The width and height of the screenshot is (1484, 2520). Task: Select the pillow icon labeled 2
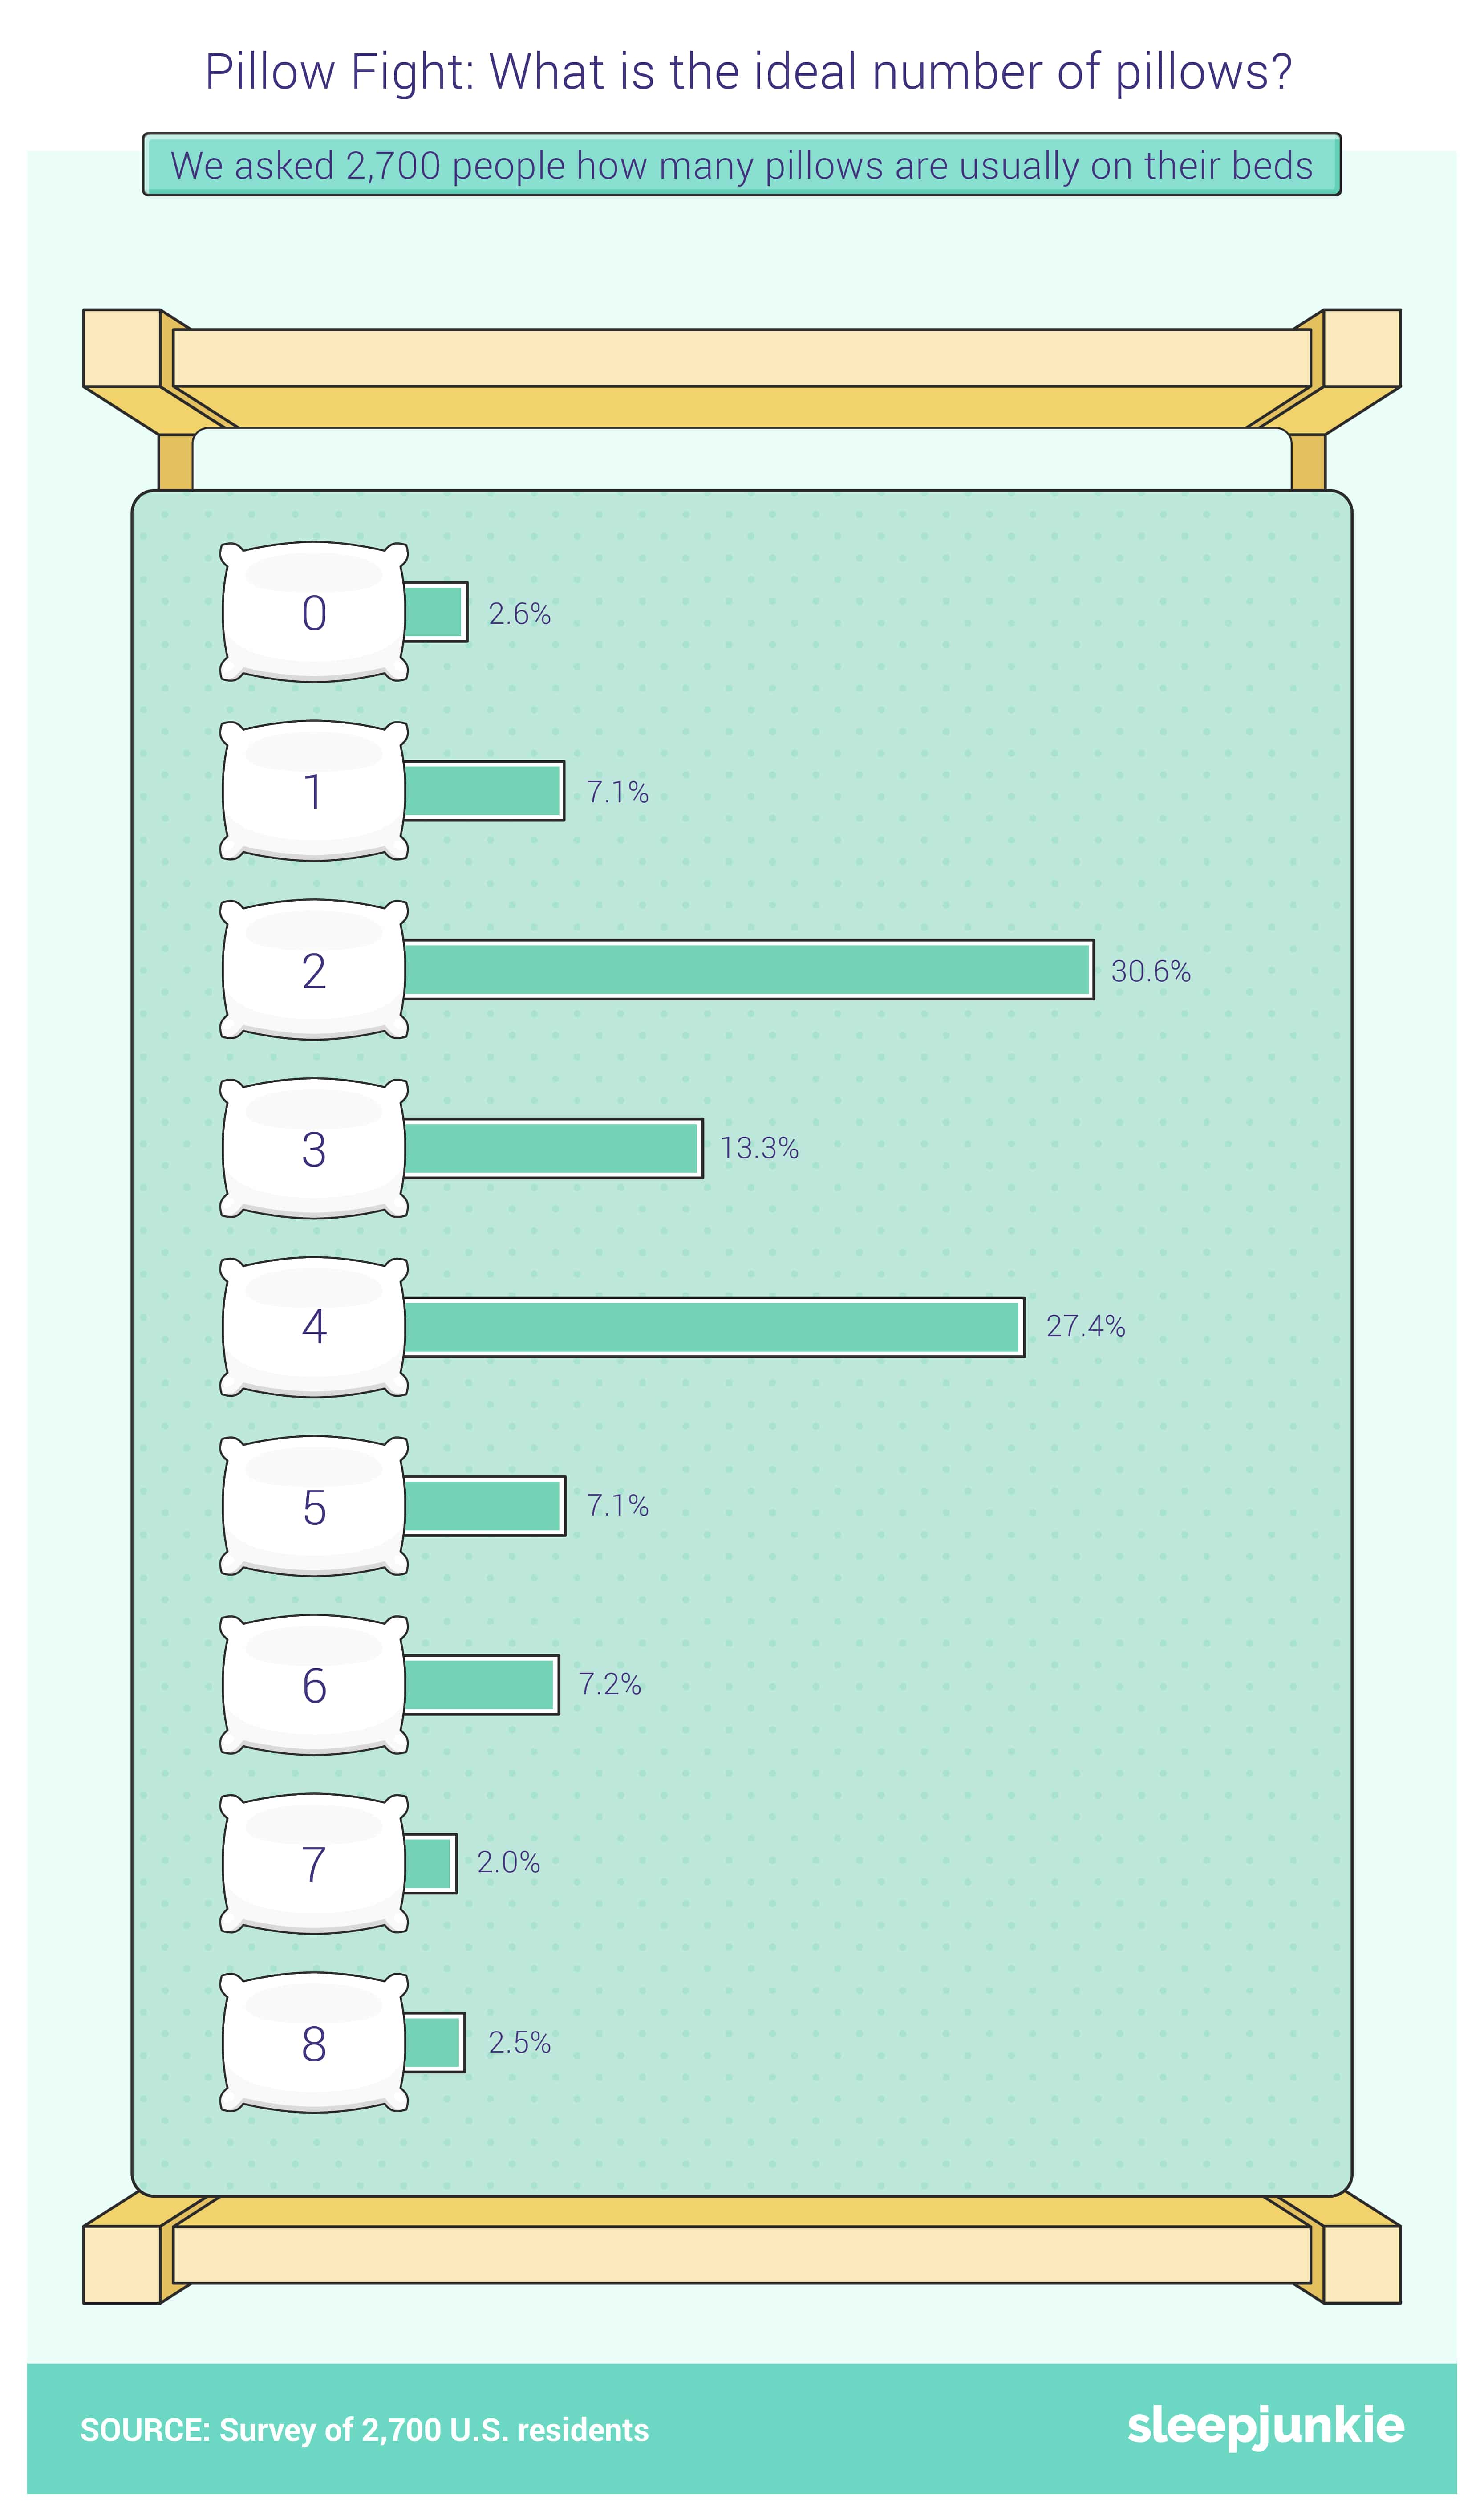tap(313, 970)
